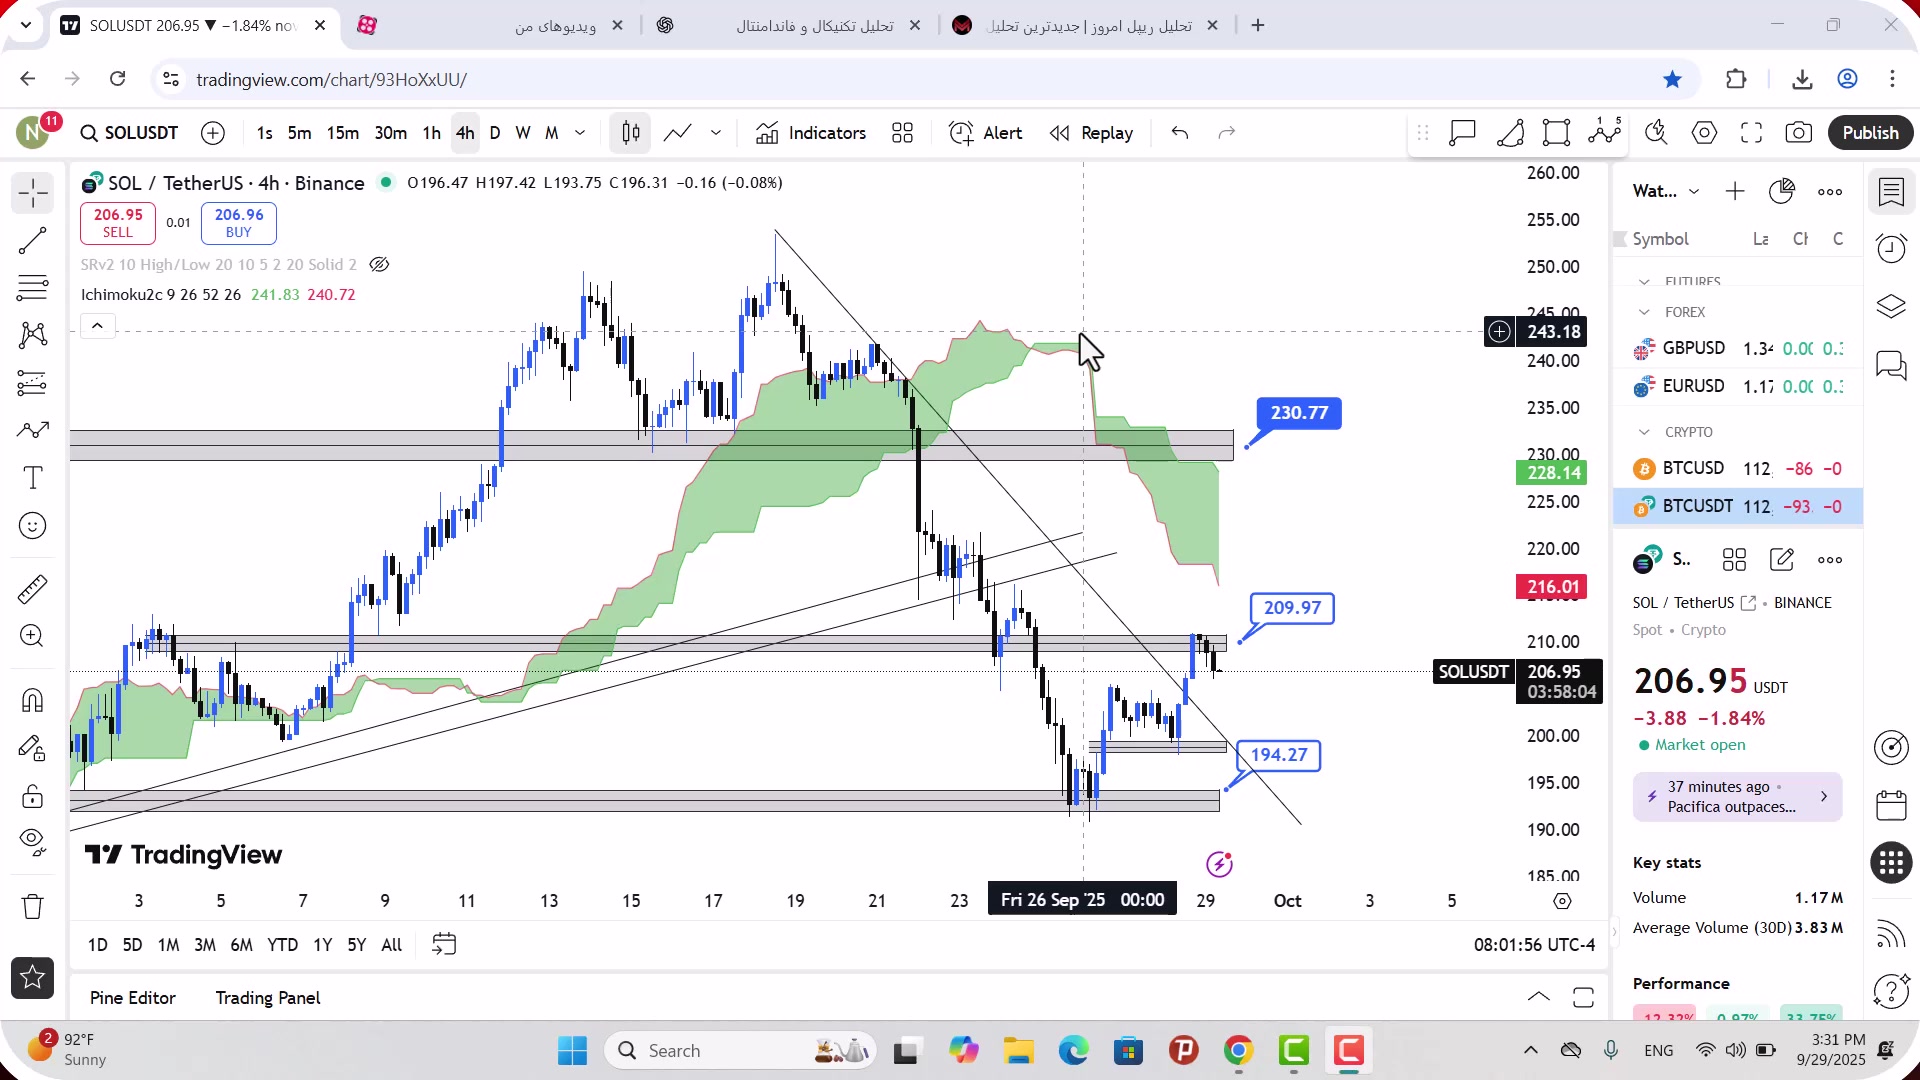This screenshot has width=1920, height=1080.
Task: Open the chart patterns tool
Action: (x=33, y=335)
